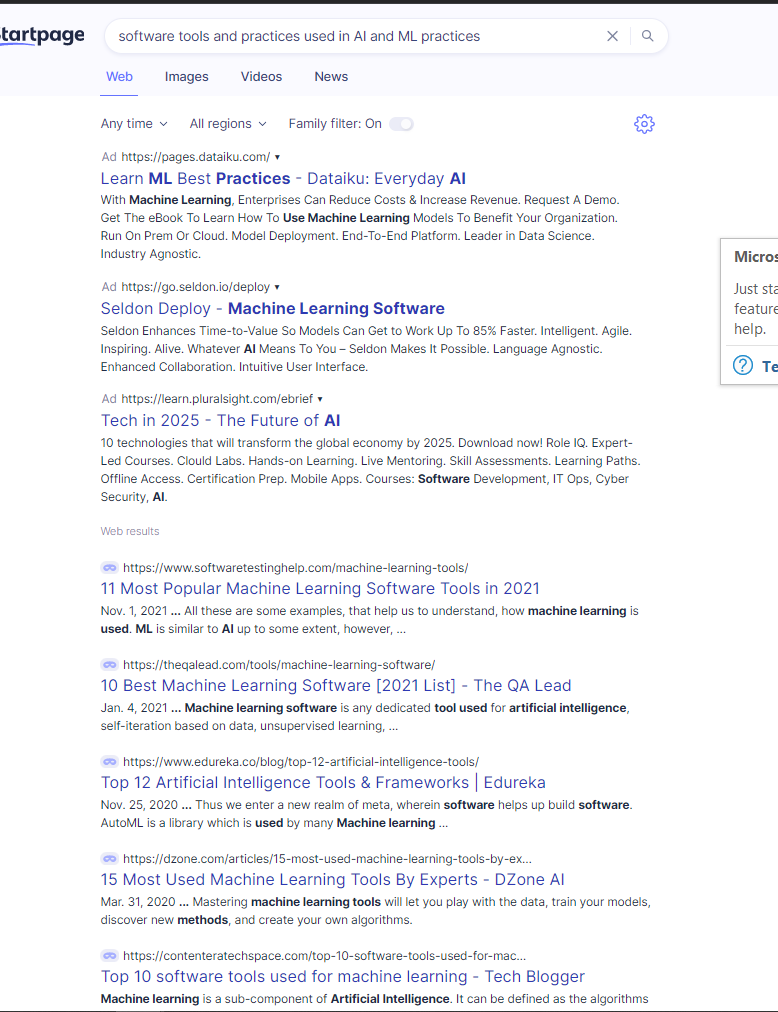
Task: Click the question mark icon in side panel
Action: (x=743, y=365)
